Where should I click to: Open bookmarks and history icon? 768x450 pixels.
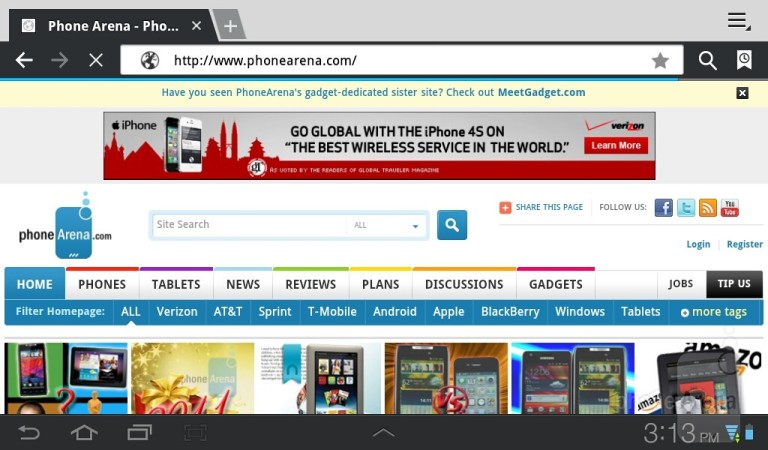click(x=744, y=60)
